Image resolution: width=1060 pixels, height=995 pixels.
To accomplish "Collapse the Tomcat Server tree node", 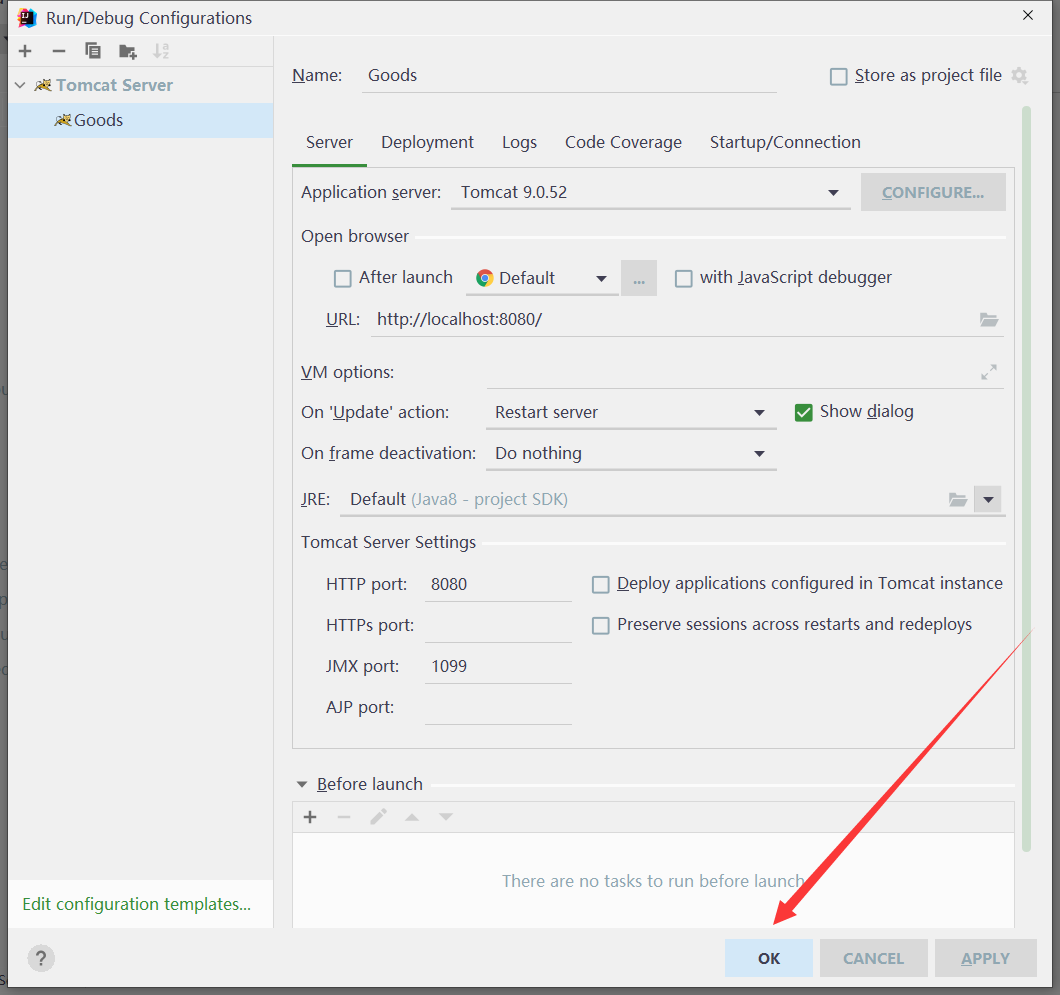I will 20,85.
